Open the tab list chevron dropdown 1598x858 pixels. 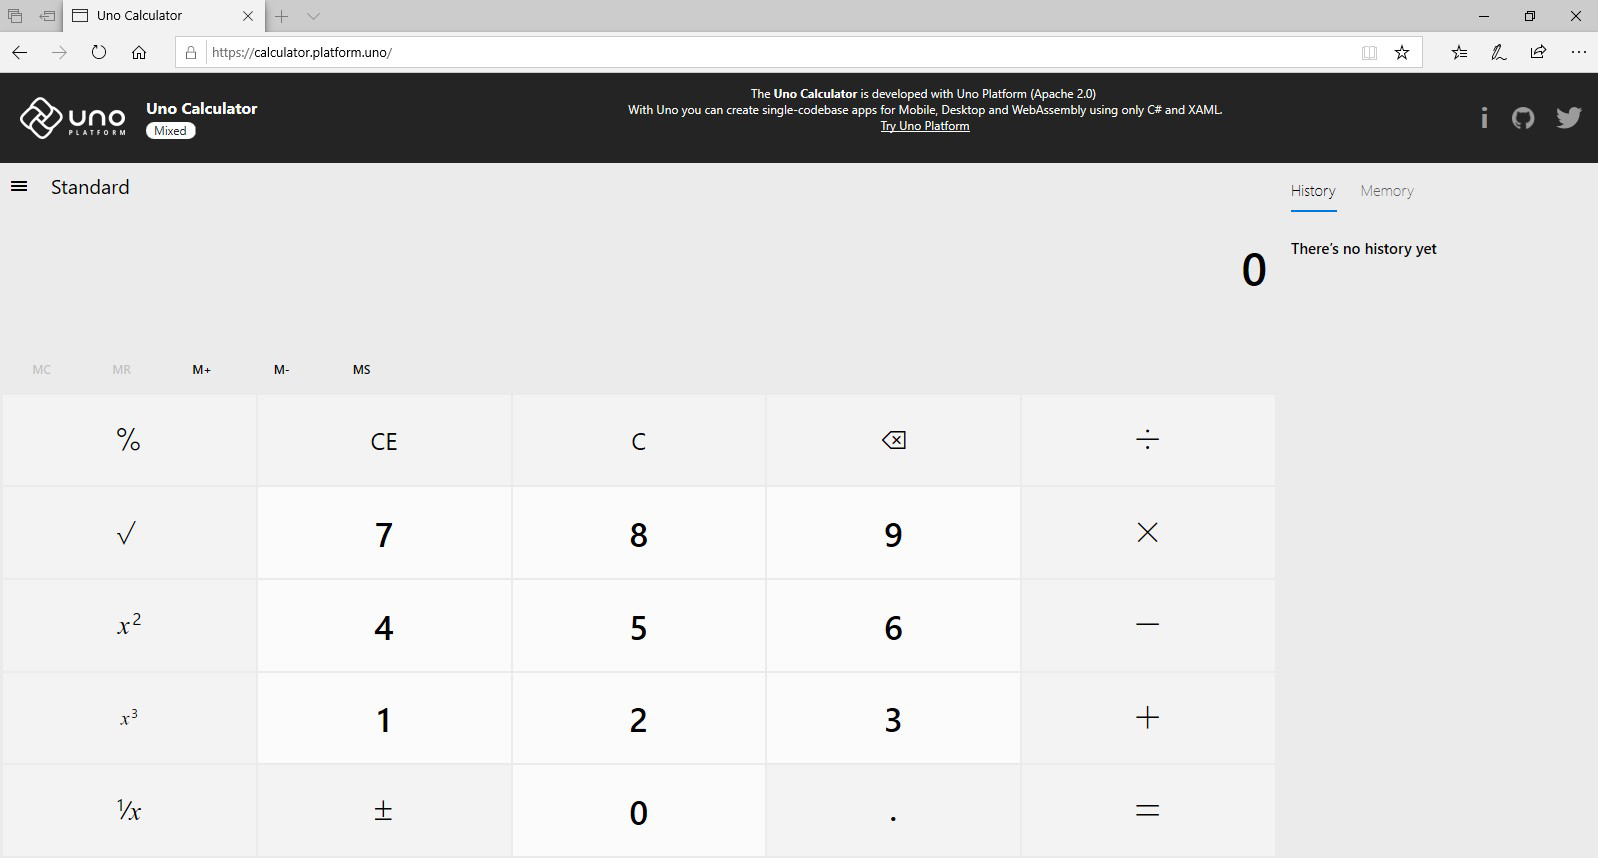tap(313, 16)
